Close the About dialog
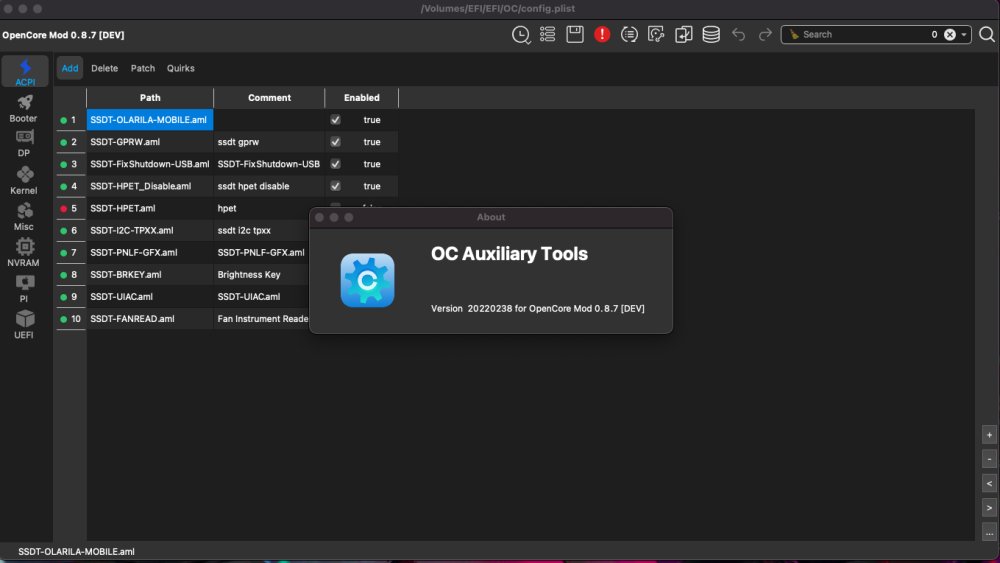The height and width of the screenshot is (563, 1000). coord(320,217)
